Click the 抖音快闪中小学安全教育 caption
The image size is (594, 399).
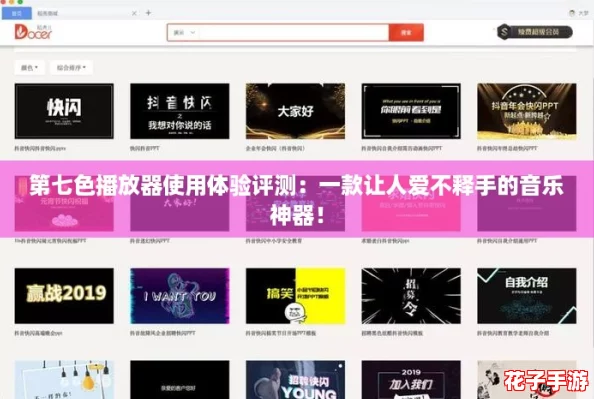pos(274,241)
